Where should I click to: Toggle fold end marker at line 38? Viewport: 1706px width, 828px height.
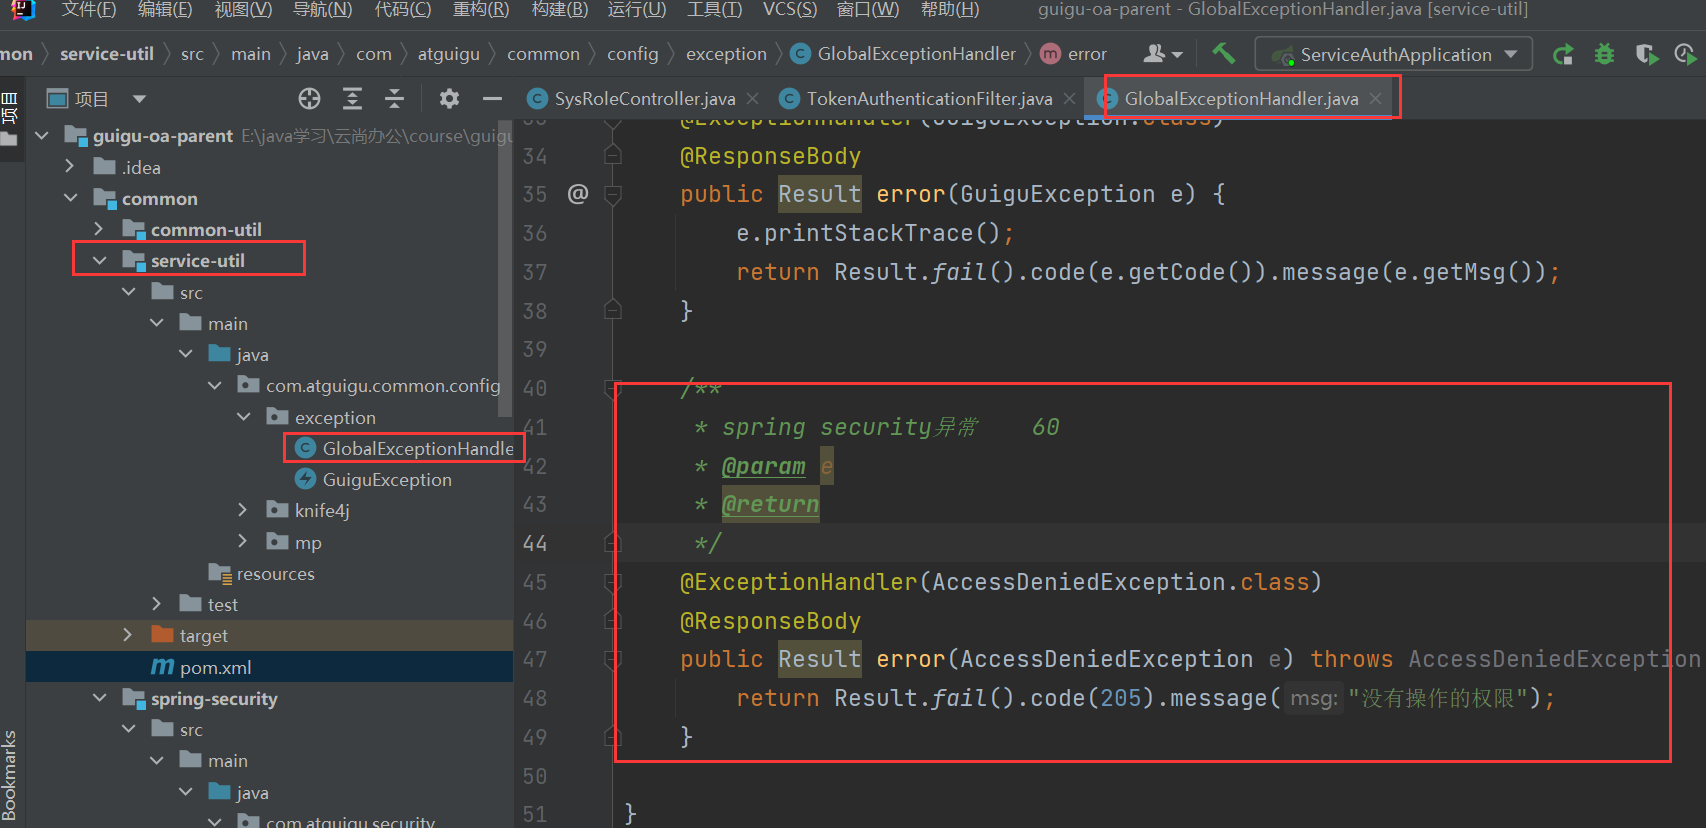(x=613, y=310)
